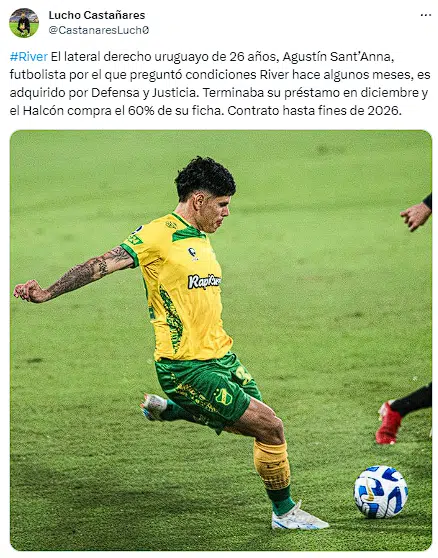The width and height of the screenshot is (438, 558).
Task: Click the words Defensa y Justicia
Action: coord(144,93)
